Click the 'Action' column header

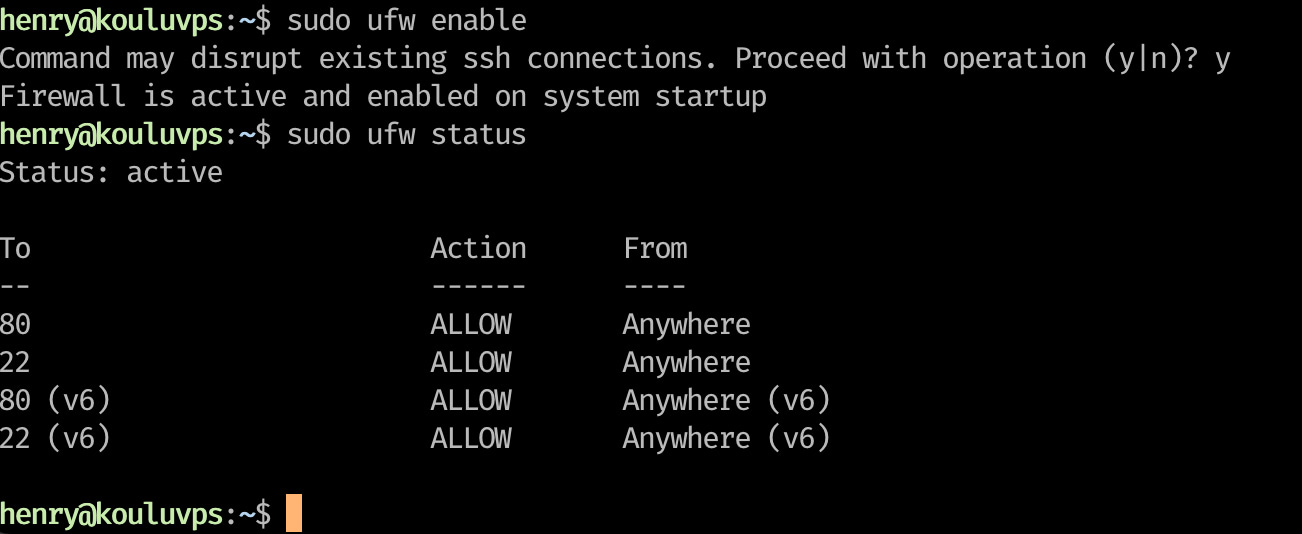pos(478,248)
